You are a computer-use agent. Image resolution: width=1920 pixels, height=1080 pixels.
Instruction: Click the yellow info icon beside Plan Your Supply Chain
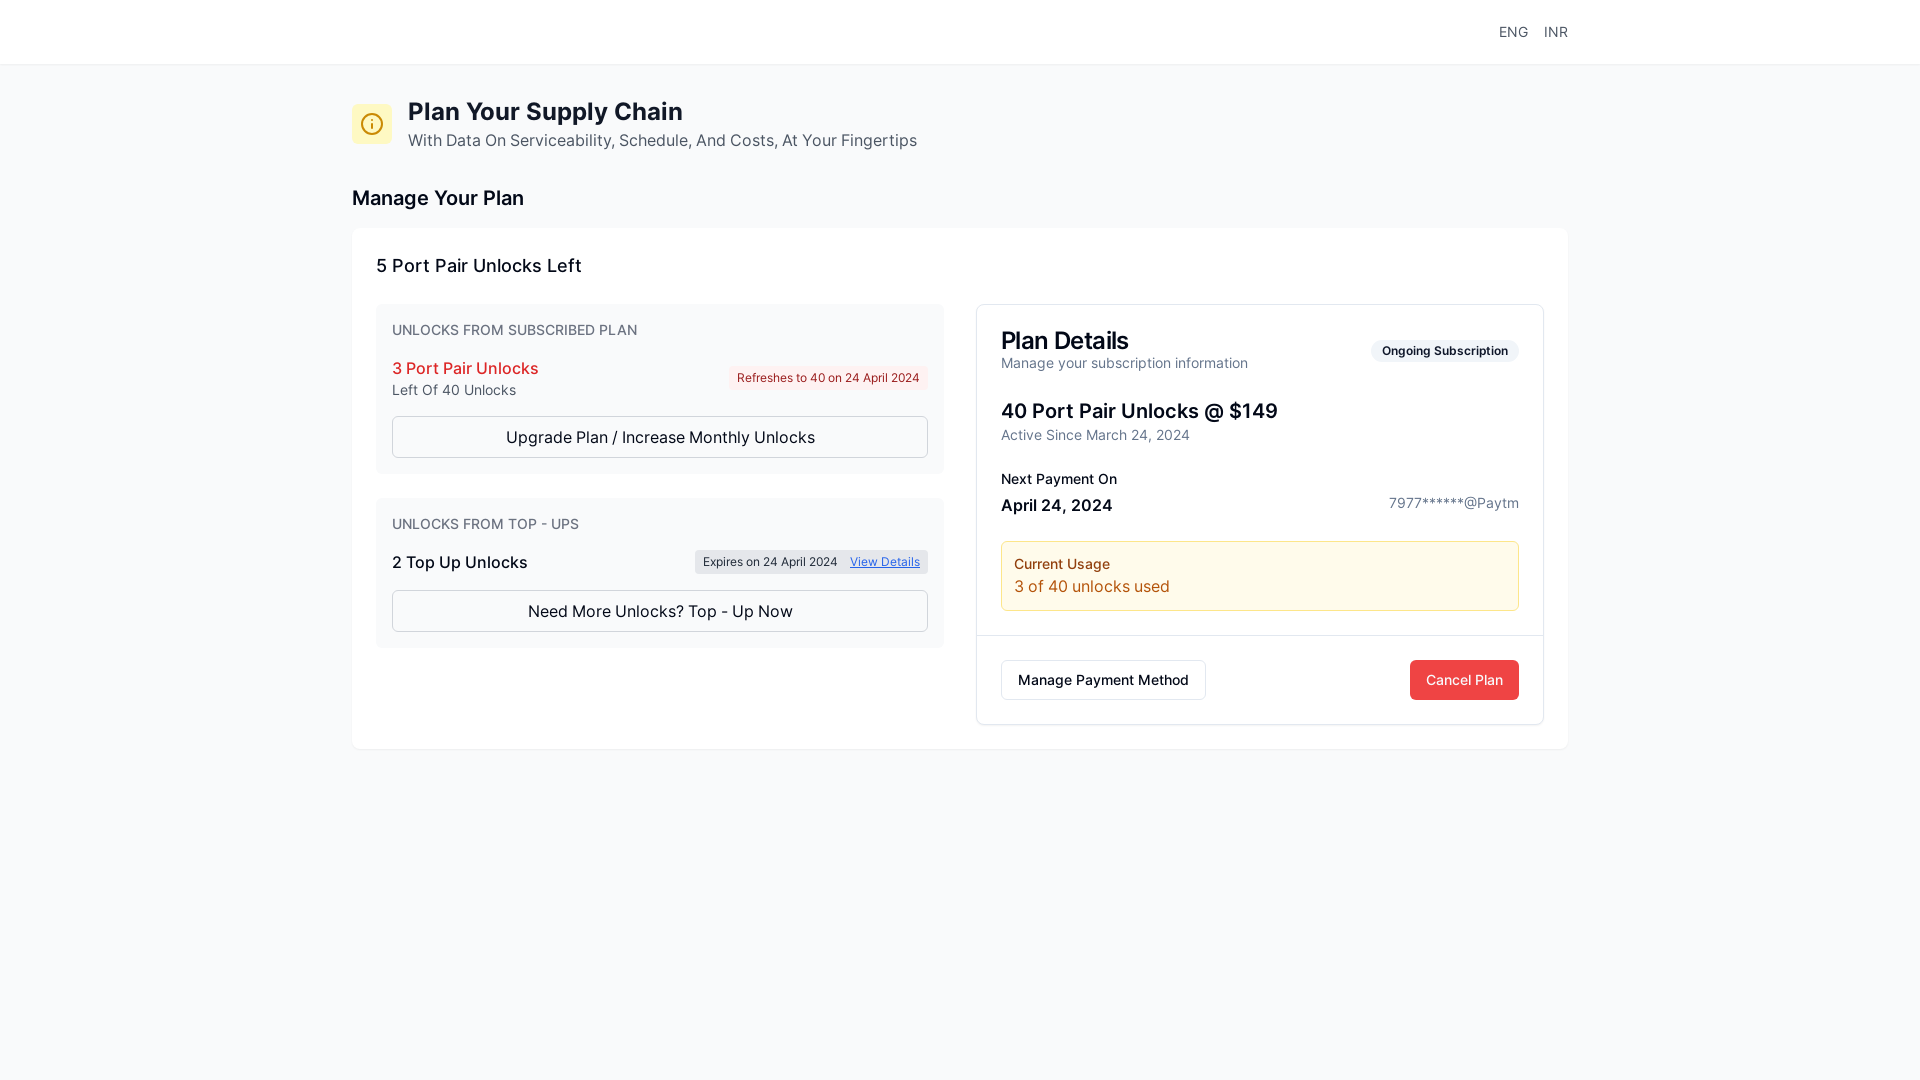pos(372,124)
